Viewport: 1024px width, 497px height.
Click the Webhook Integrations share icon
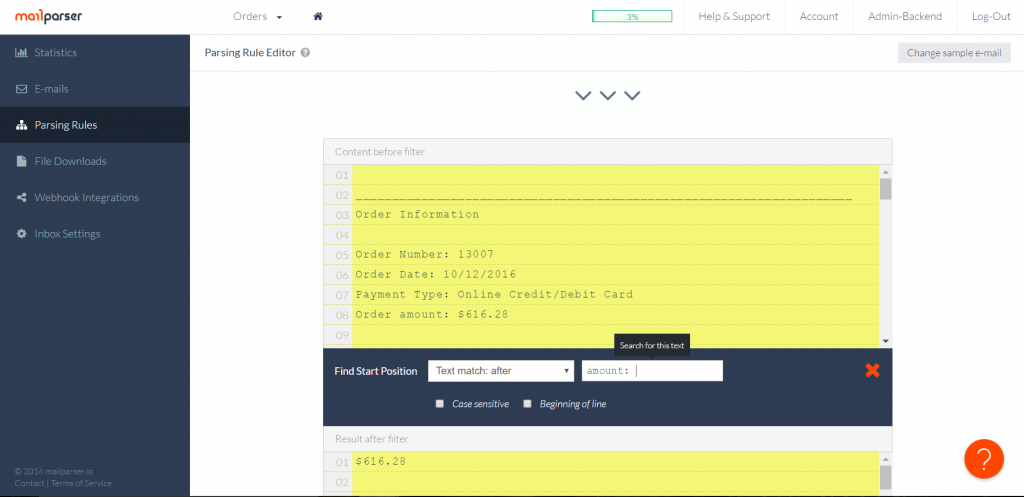coord(21,198)
